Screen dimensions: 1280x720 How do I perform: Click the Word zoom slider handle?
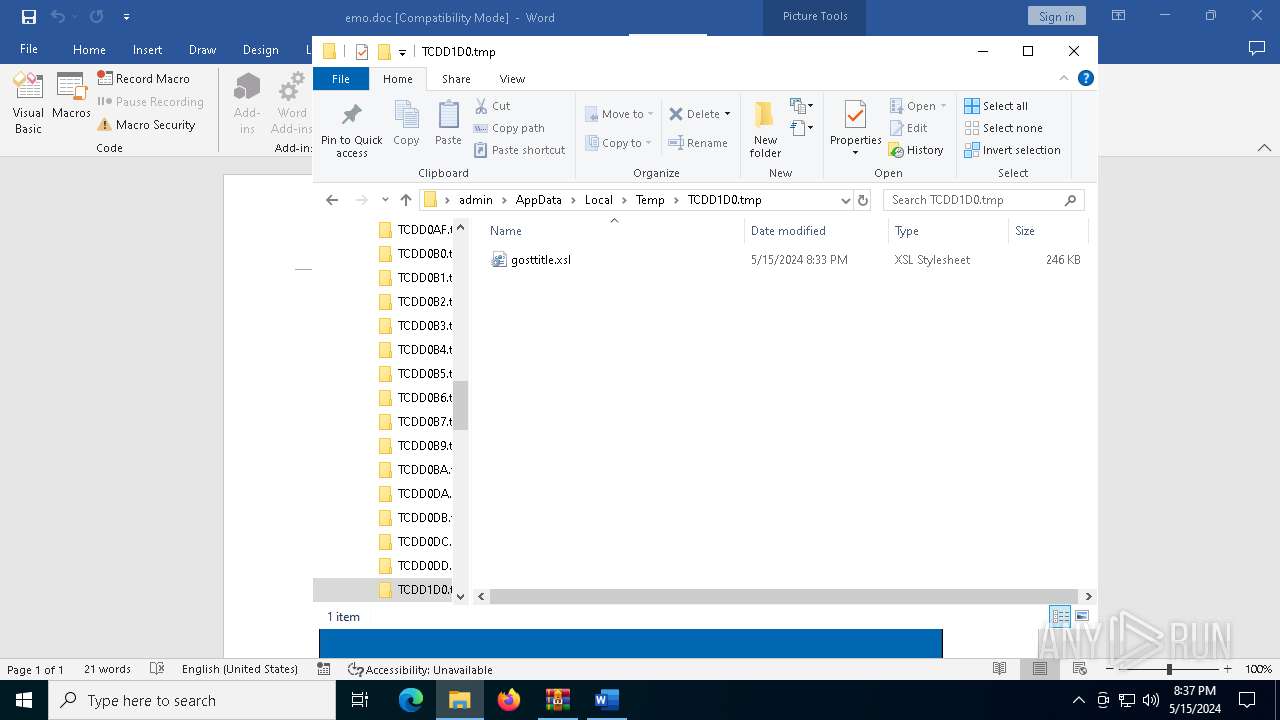click(1168, 669)
